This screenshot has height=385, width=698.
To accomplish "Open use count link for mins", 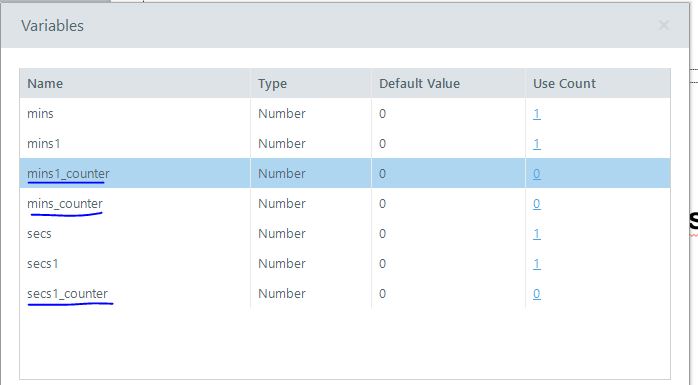I will tap(537, 114).
